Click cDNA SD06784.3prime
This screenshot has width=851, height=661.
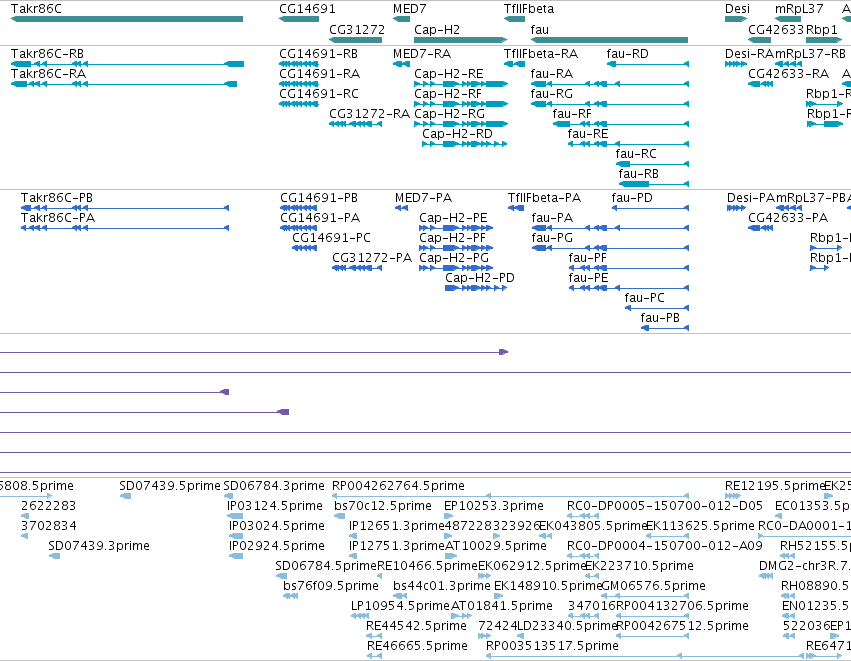click(274, 486)
